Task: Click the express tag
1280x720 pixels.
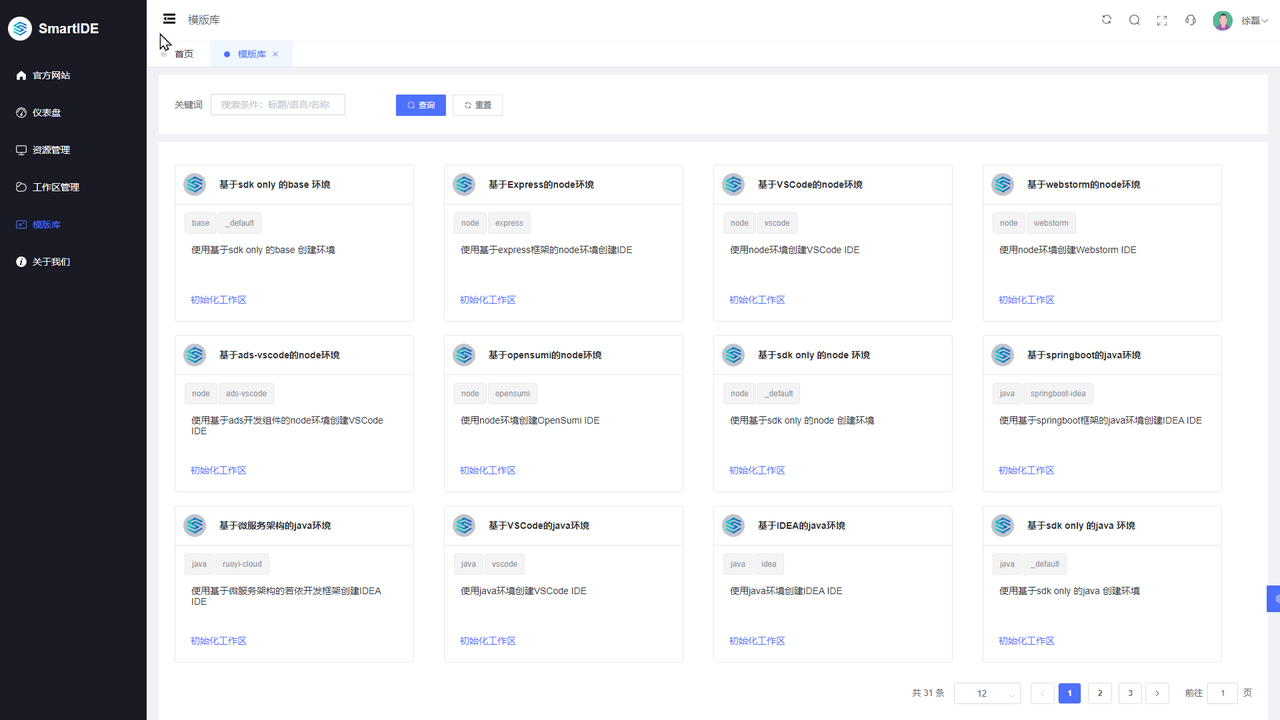Action: tap(509, 223)
